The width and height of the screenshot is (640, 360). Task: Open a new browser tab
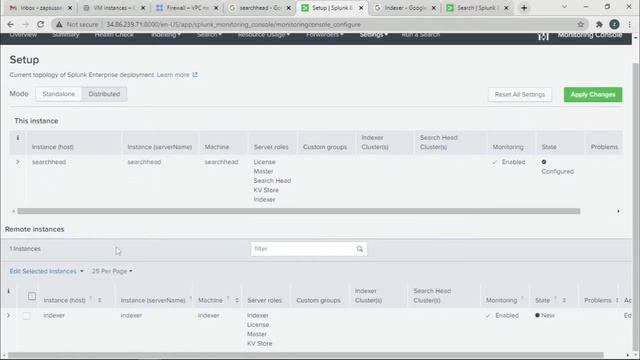tap(524, 8)
